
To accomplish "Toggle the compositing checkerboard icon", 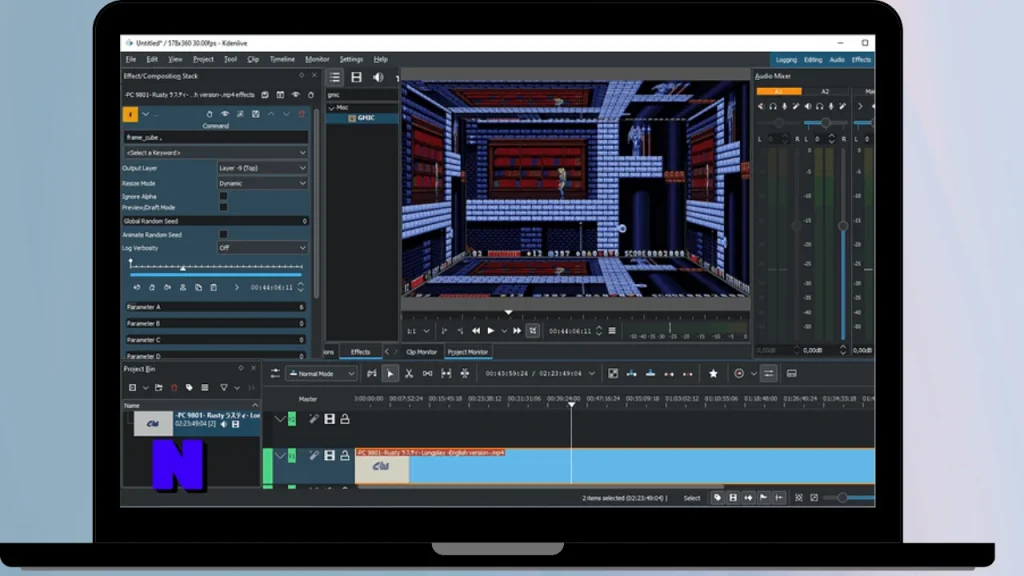I will click(x=613, y=374).
